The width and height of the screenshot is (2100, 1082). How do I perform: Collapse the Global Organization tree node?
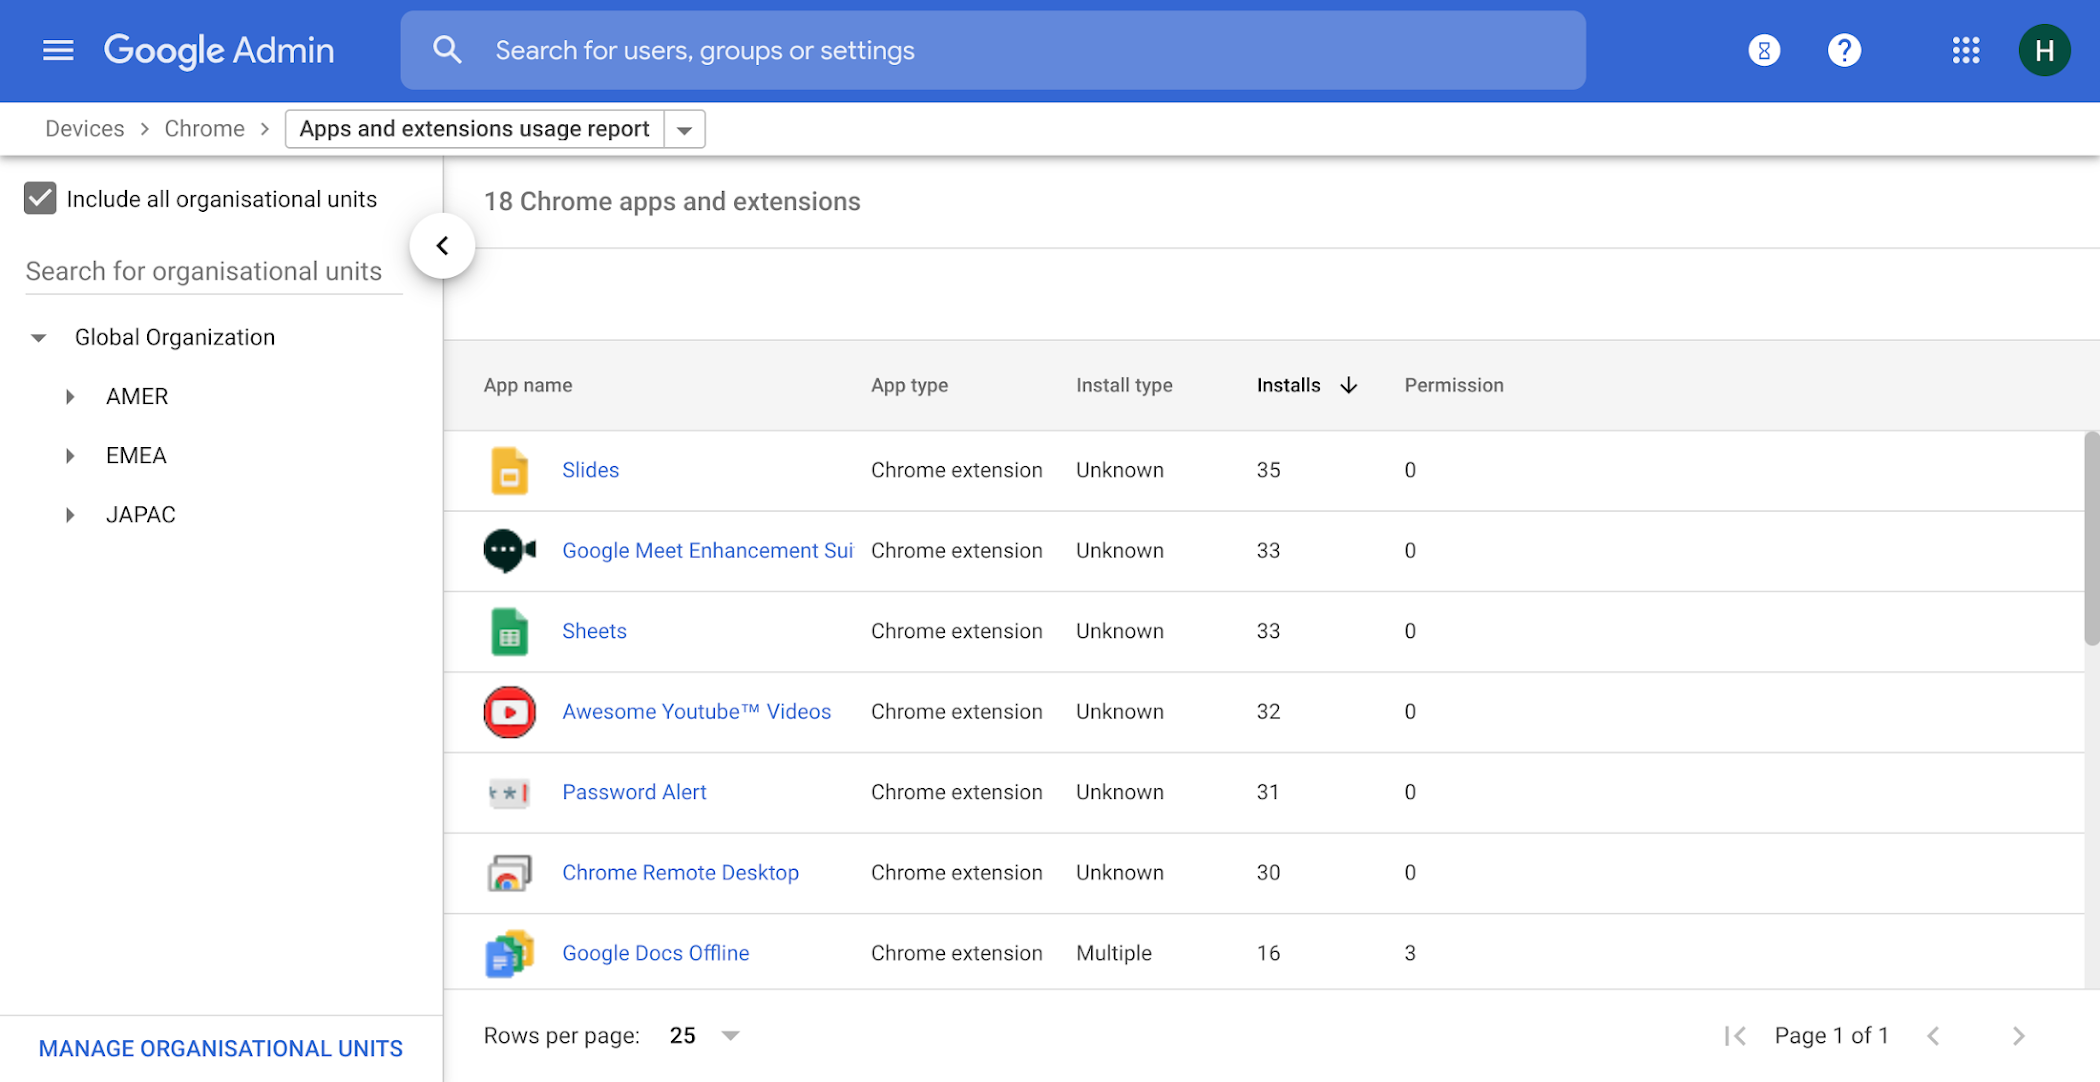(x=38, y=338)
